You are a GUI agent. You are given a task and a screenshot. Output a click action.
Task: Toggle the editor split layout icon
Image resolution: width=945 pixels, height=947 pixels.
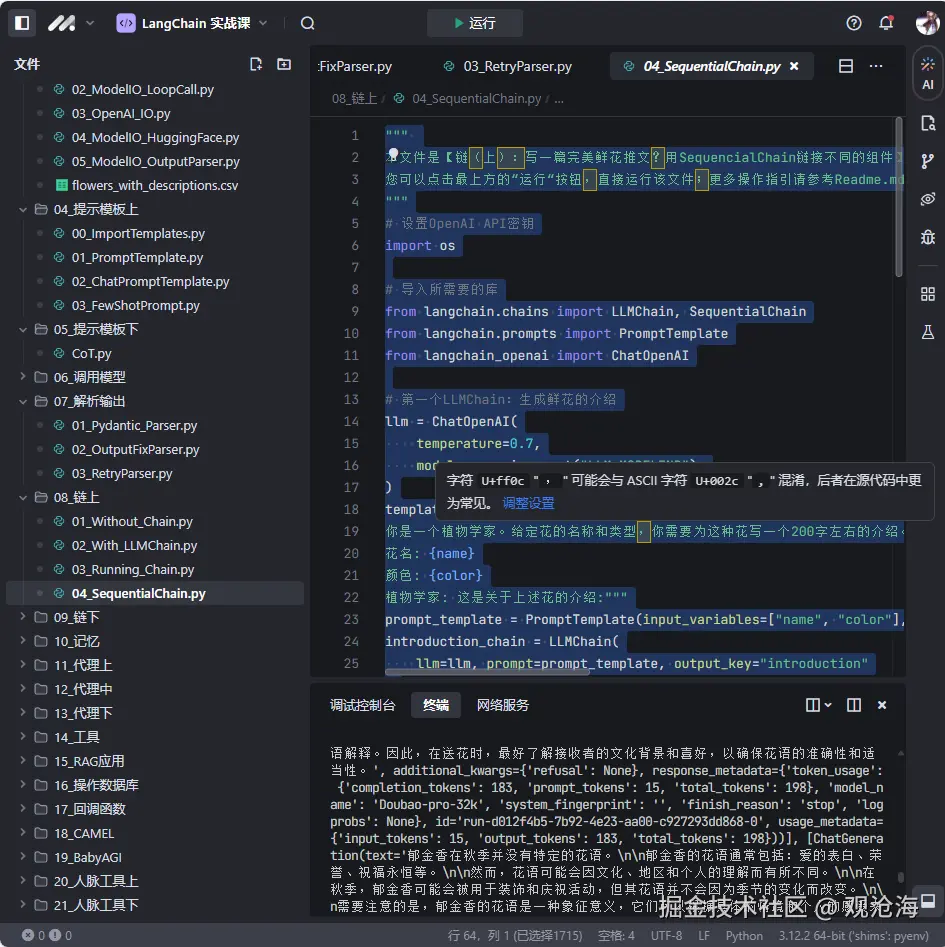(846, 66)
